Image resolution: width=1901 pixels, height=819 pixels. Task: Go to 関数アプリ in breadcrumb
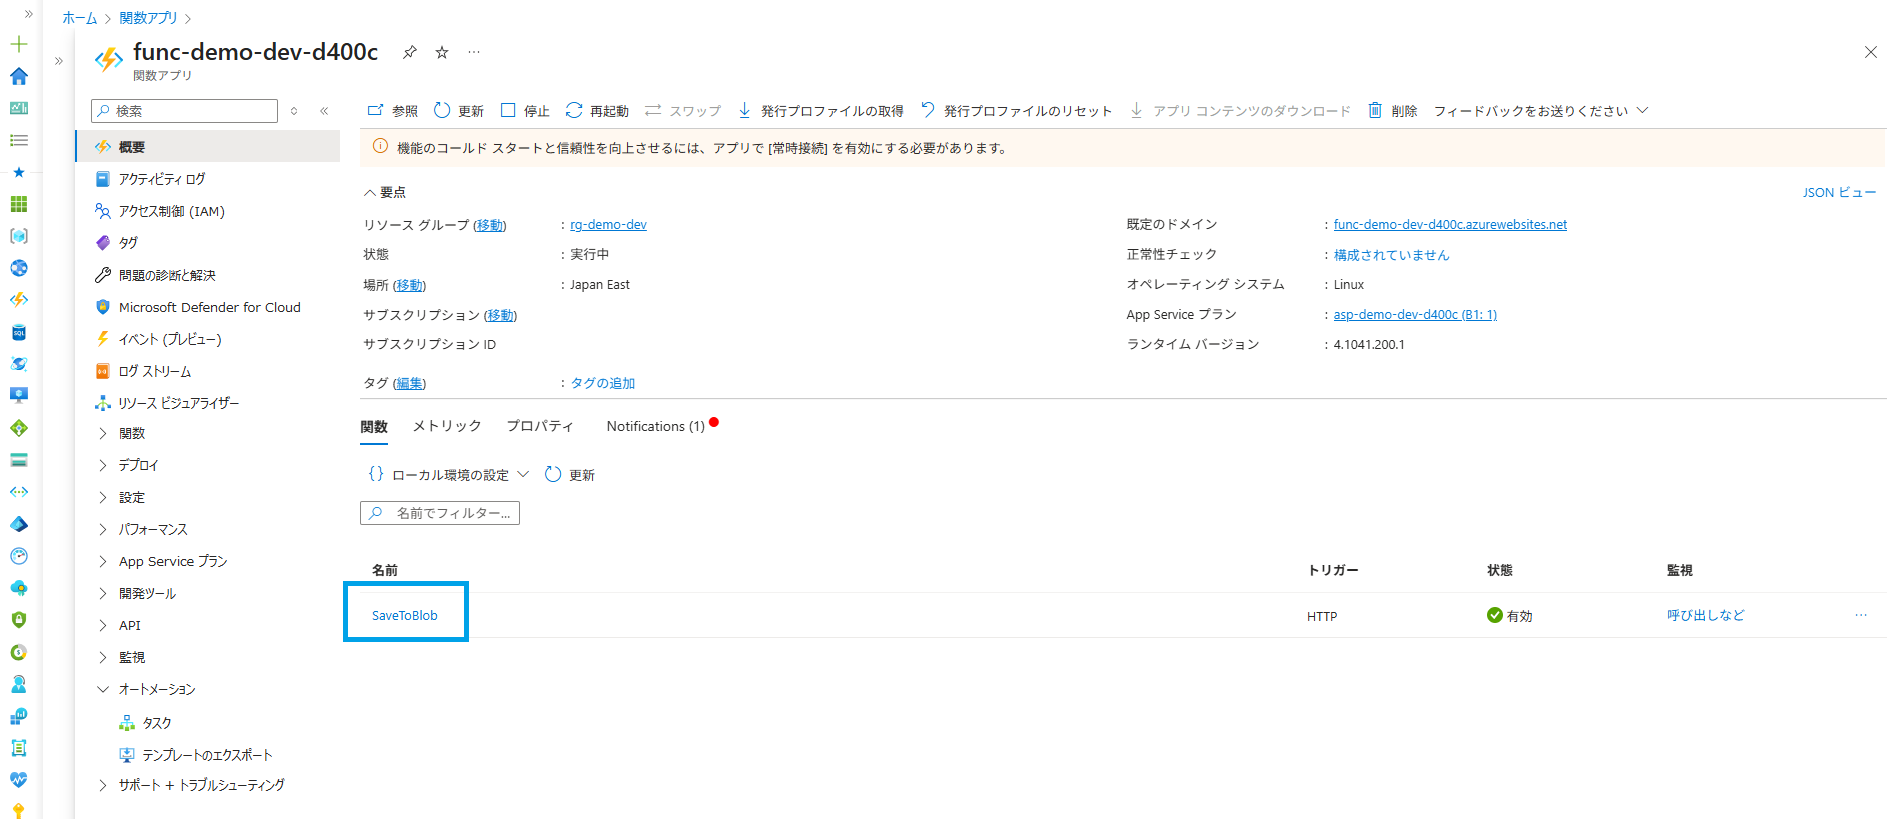coord(148,18)
